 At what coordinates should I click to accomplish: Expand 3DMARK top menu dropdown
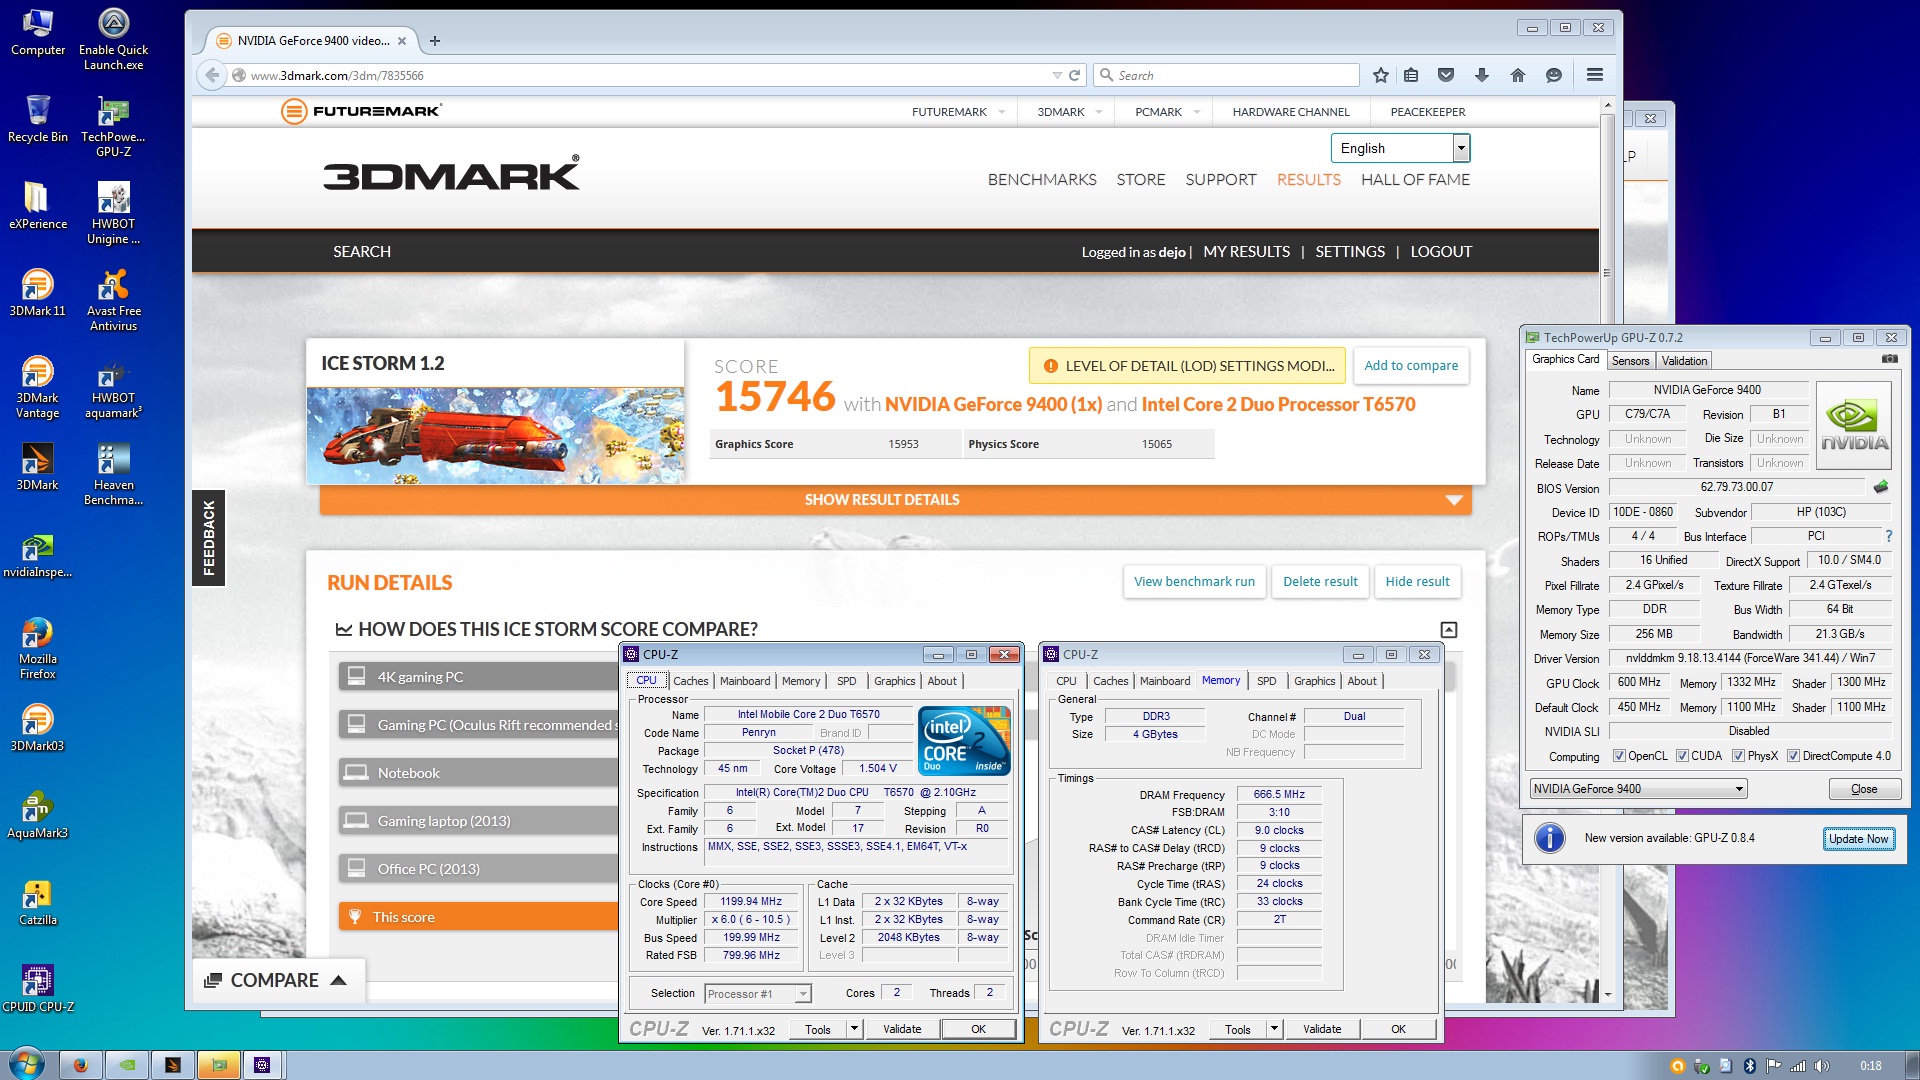(1098, 112)
